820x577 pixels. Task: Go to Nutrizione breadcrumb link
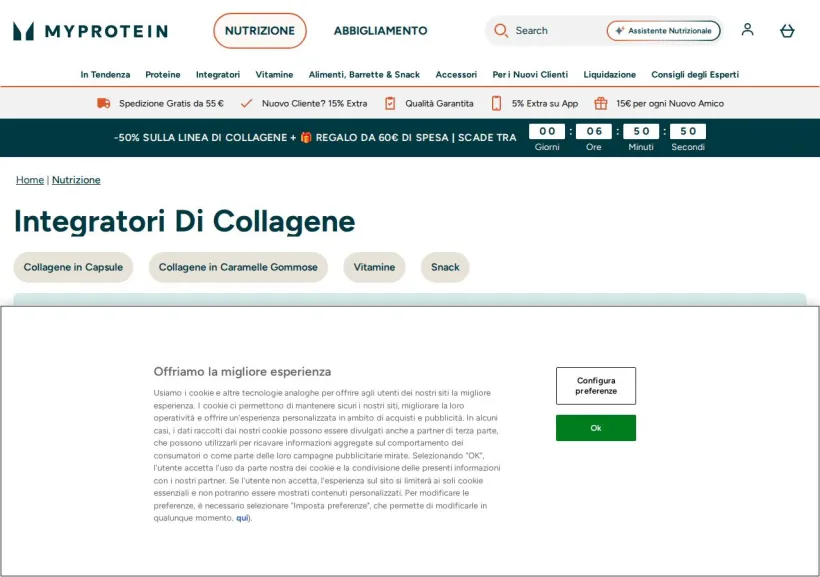click(76, 180)
